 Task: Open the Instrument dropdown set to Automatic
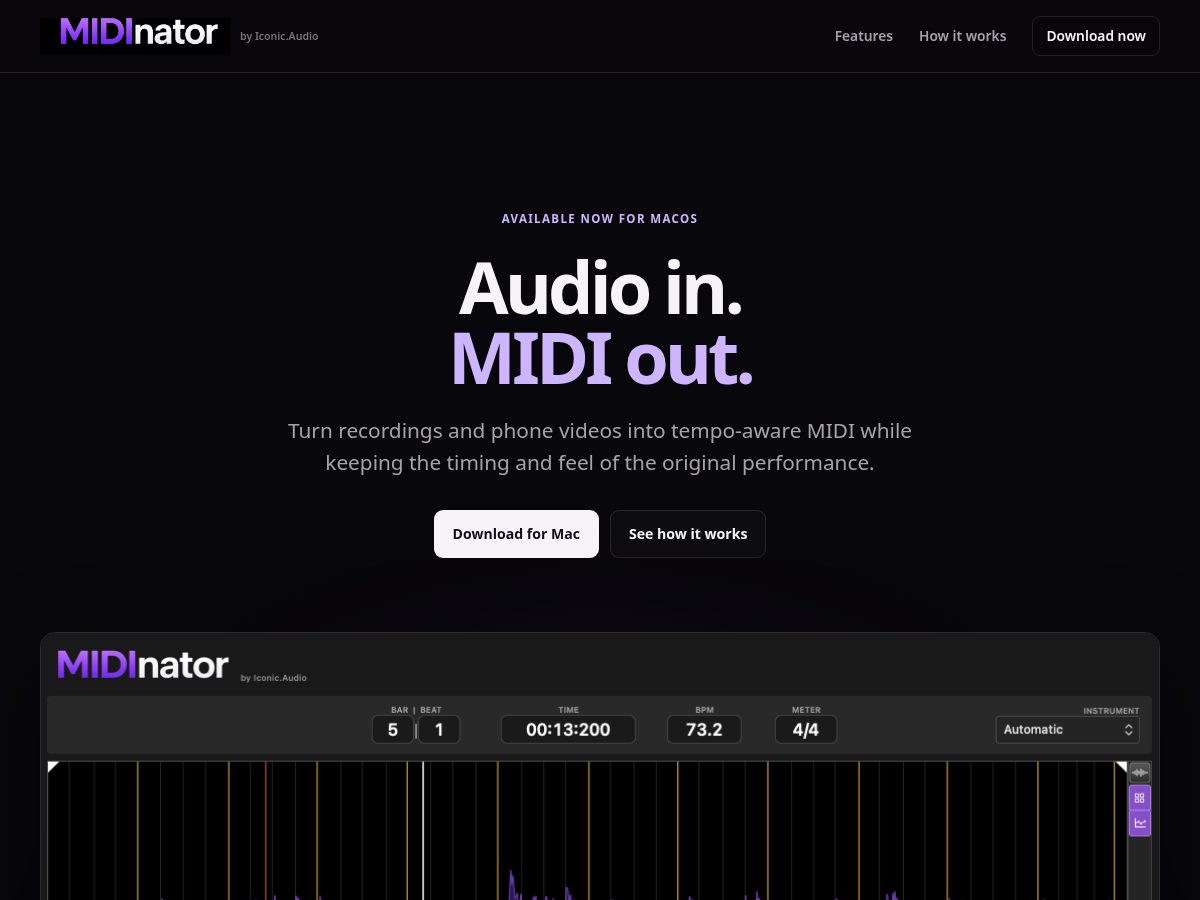(x=1067, y=729)
